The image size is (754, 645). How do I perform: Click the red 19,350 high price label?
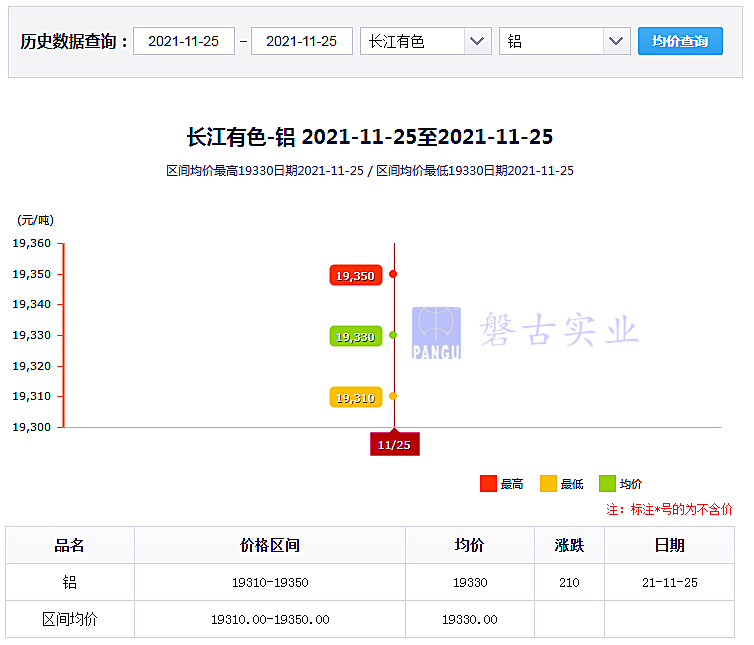pyautogui.click(x=355, y=276)
